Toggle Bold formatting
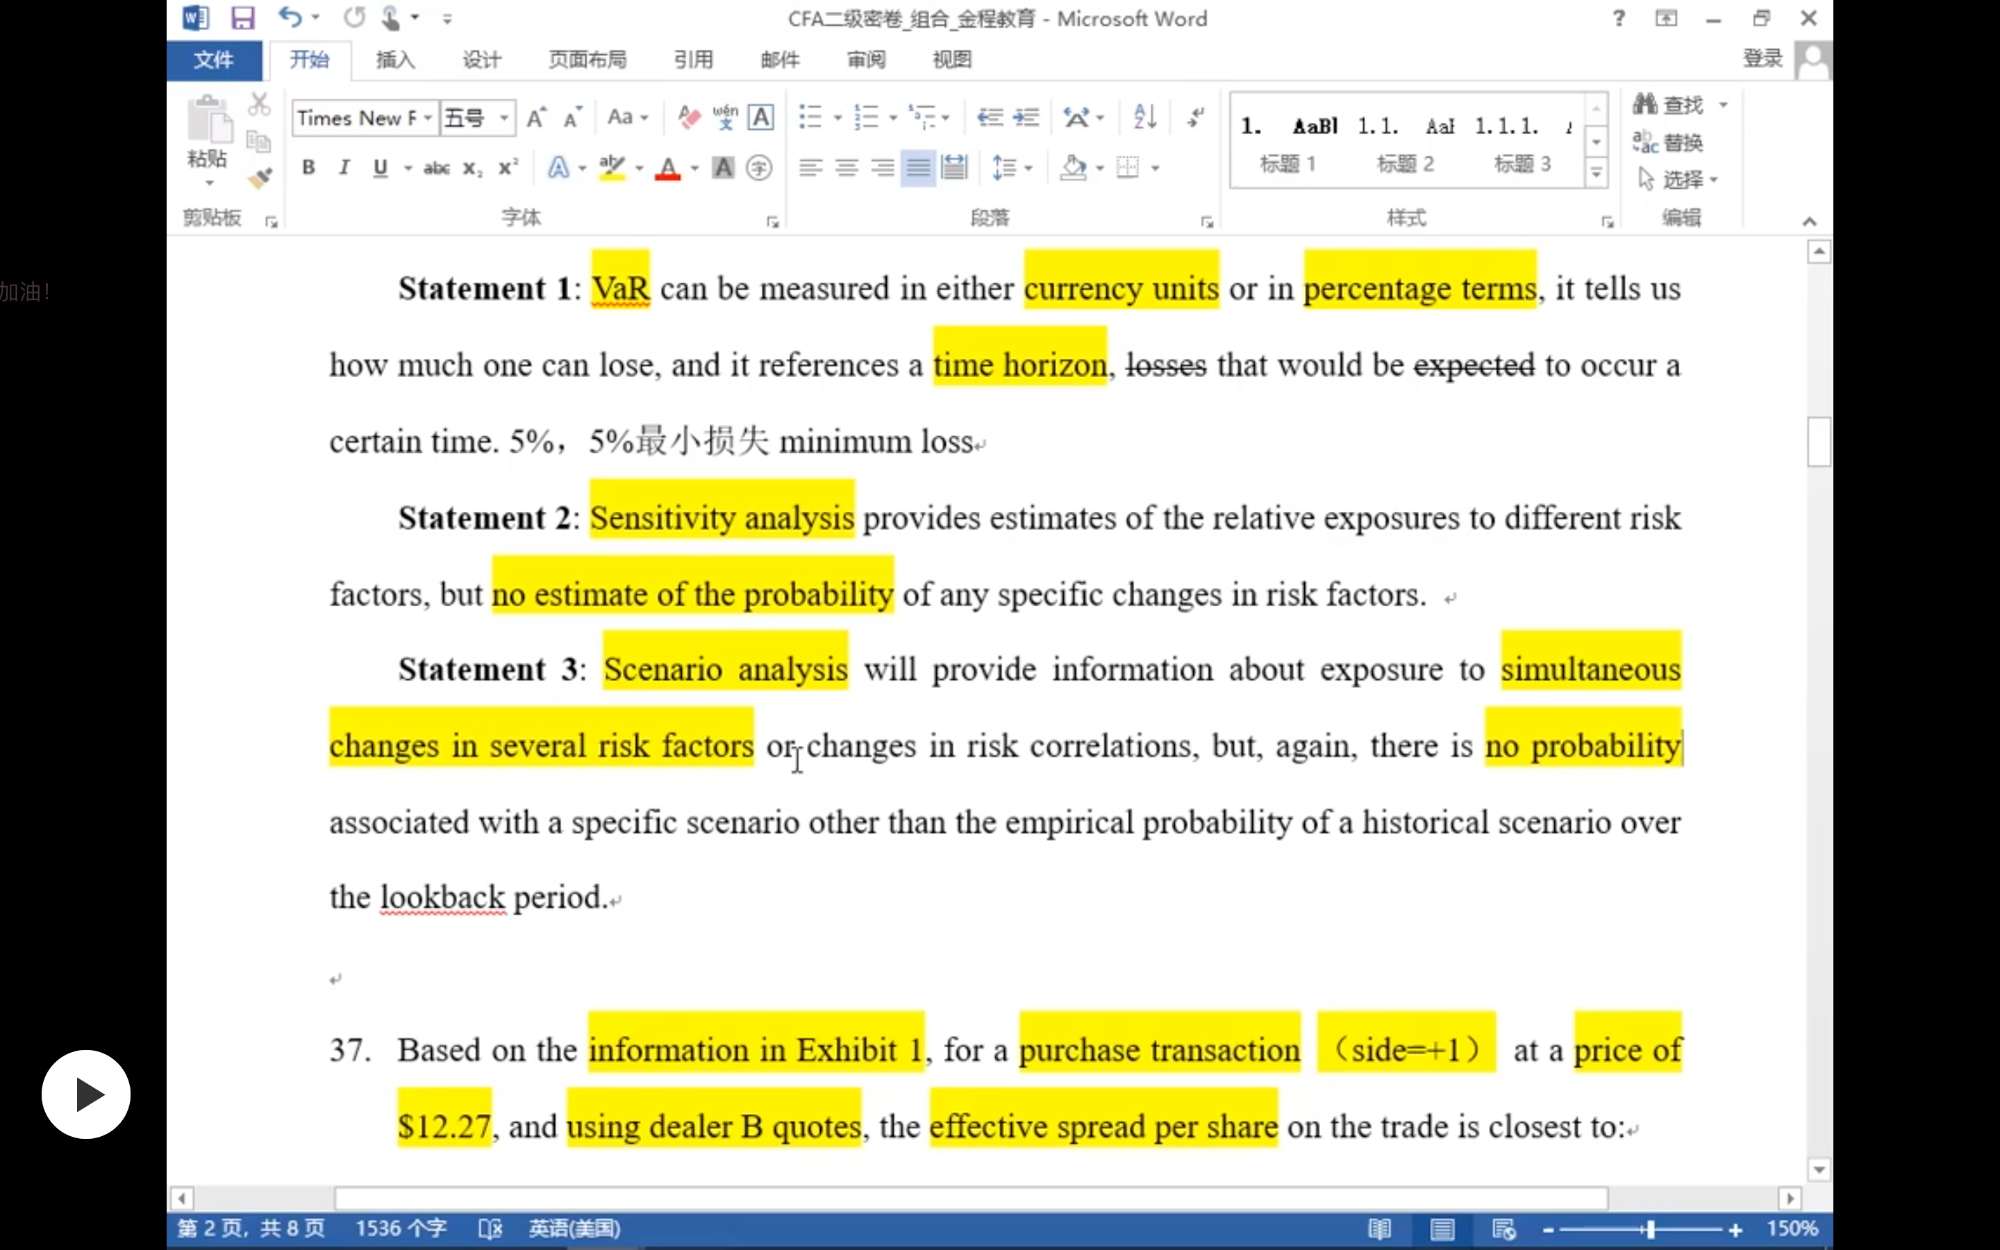Viewport: 2000px width, 1250px height. pos(308,167)
